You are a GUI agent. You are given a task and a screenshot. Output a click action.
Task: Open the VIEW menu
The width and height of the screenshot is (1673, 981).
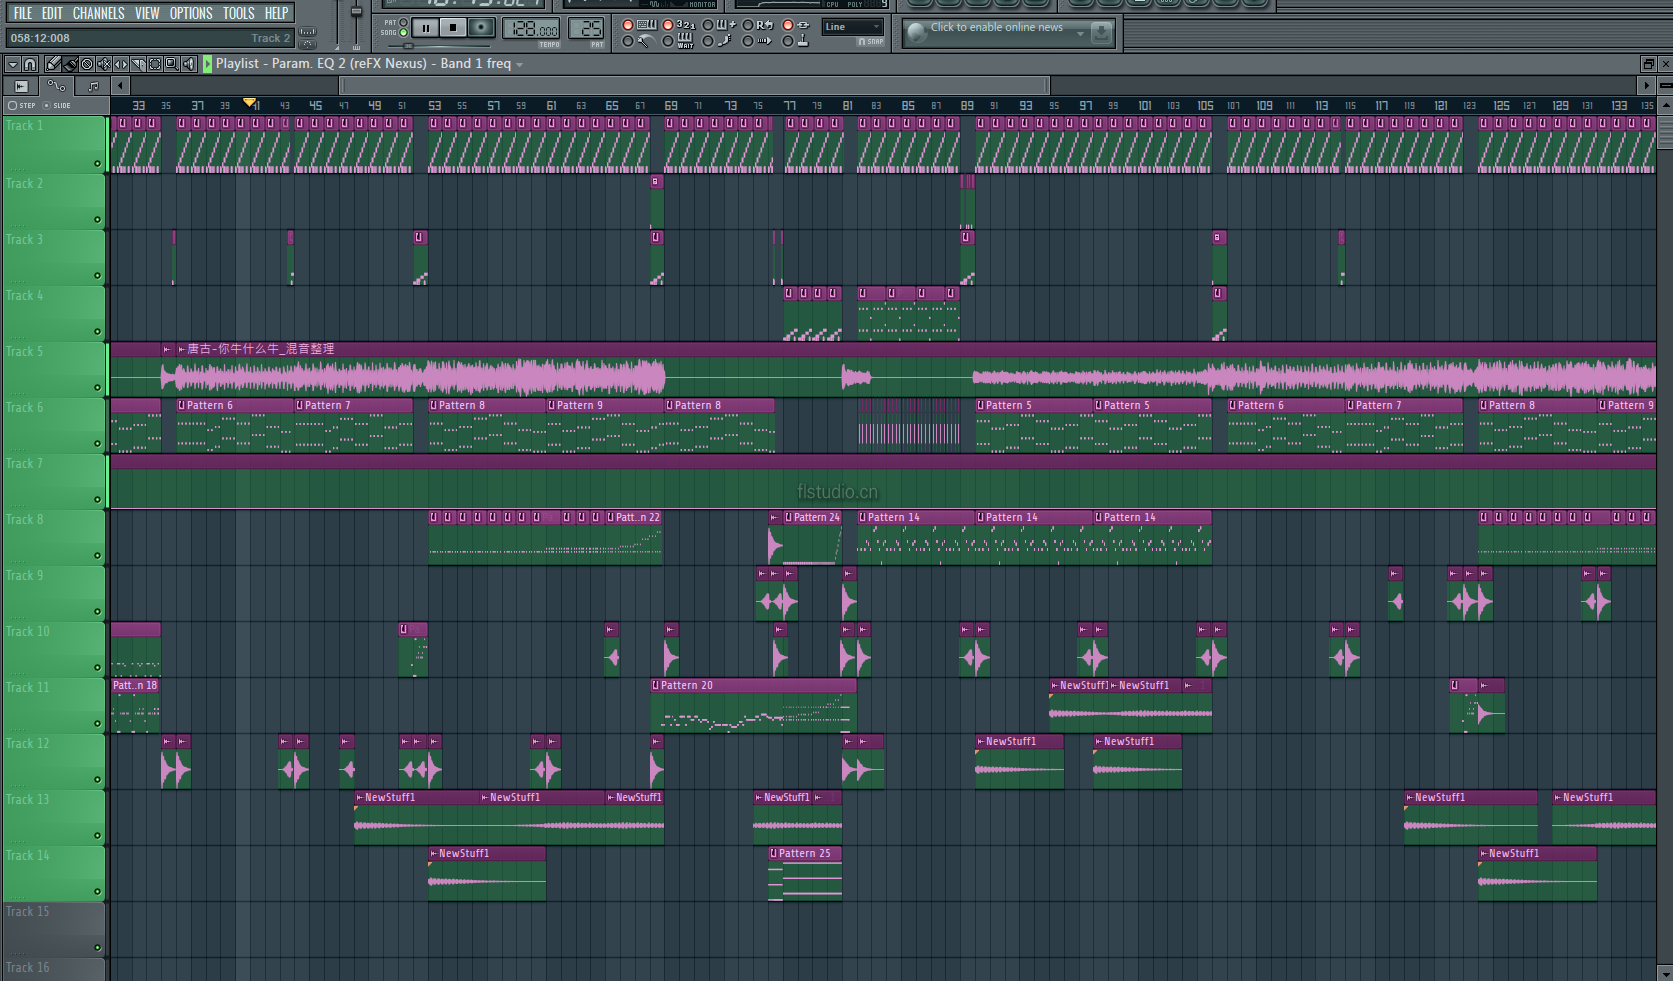click(147, 13)
